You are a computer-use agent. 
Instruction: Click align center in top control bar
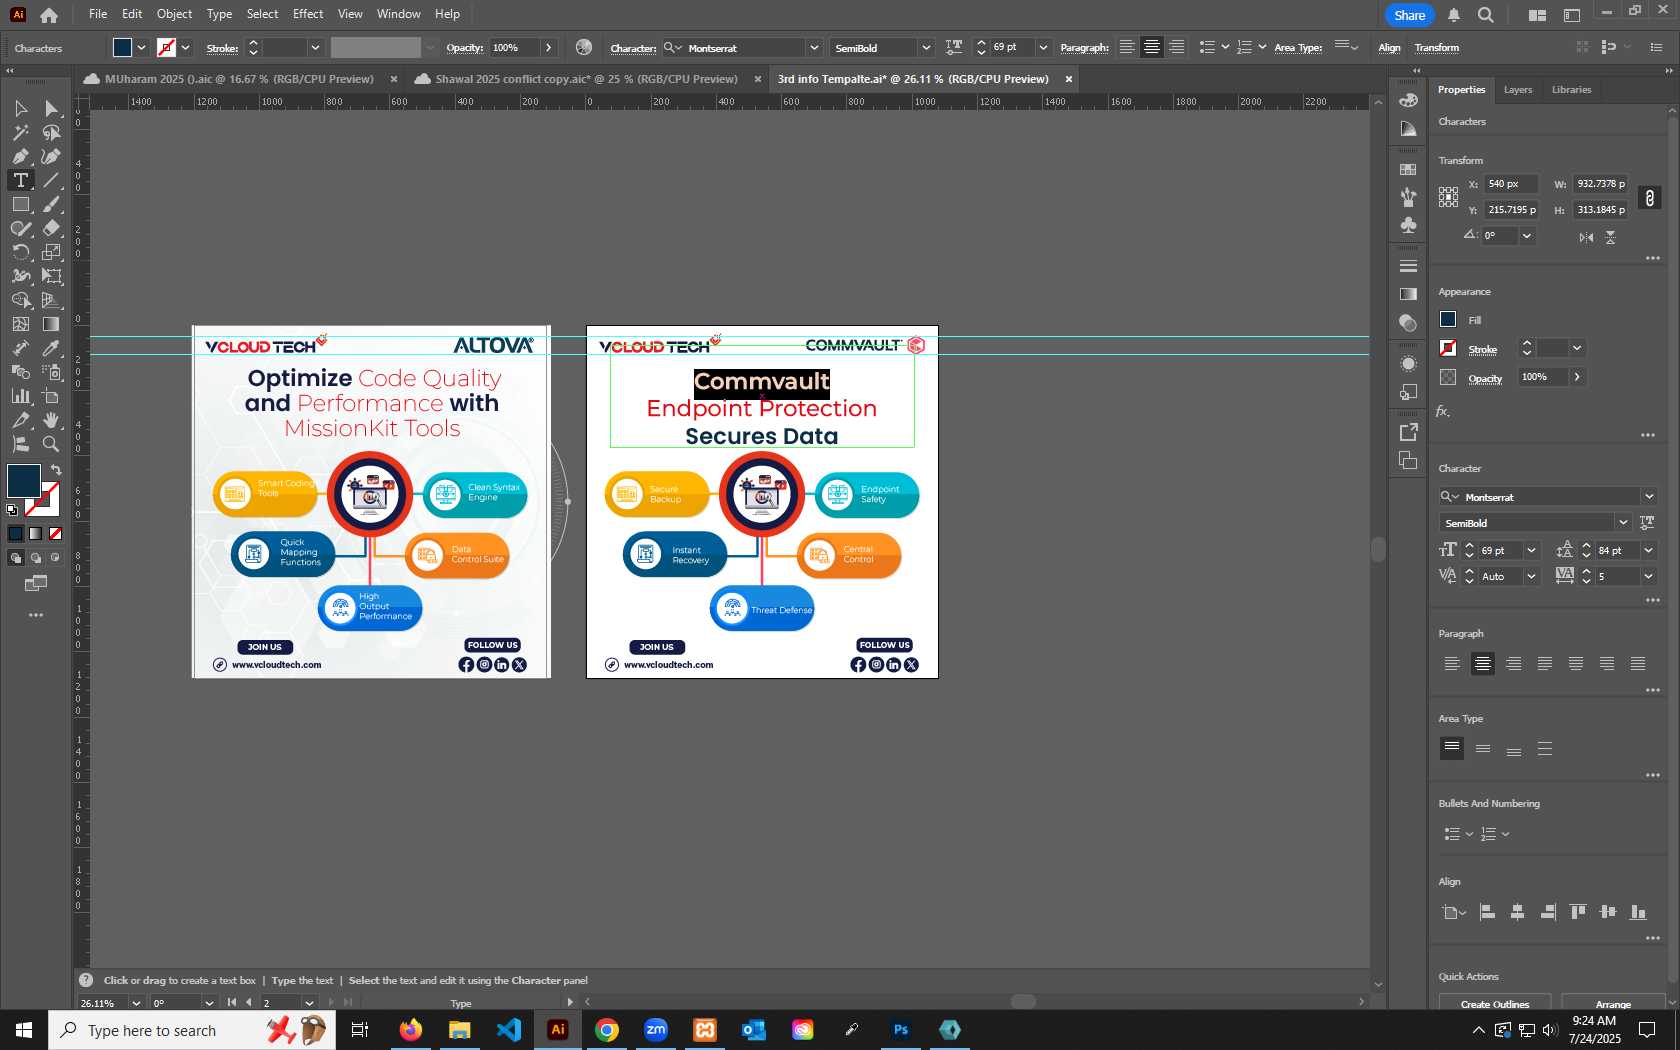(x=1152, y=47)
